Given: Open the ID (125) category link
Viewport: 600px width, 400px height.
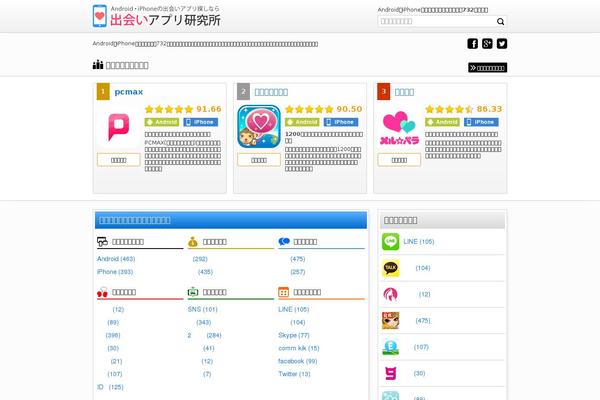Looking at the screenshot, I should pyautogui.click(x=110, y=387).
